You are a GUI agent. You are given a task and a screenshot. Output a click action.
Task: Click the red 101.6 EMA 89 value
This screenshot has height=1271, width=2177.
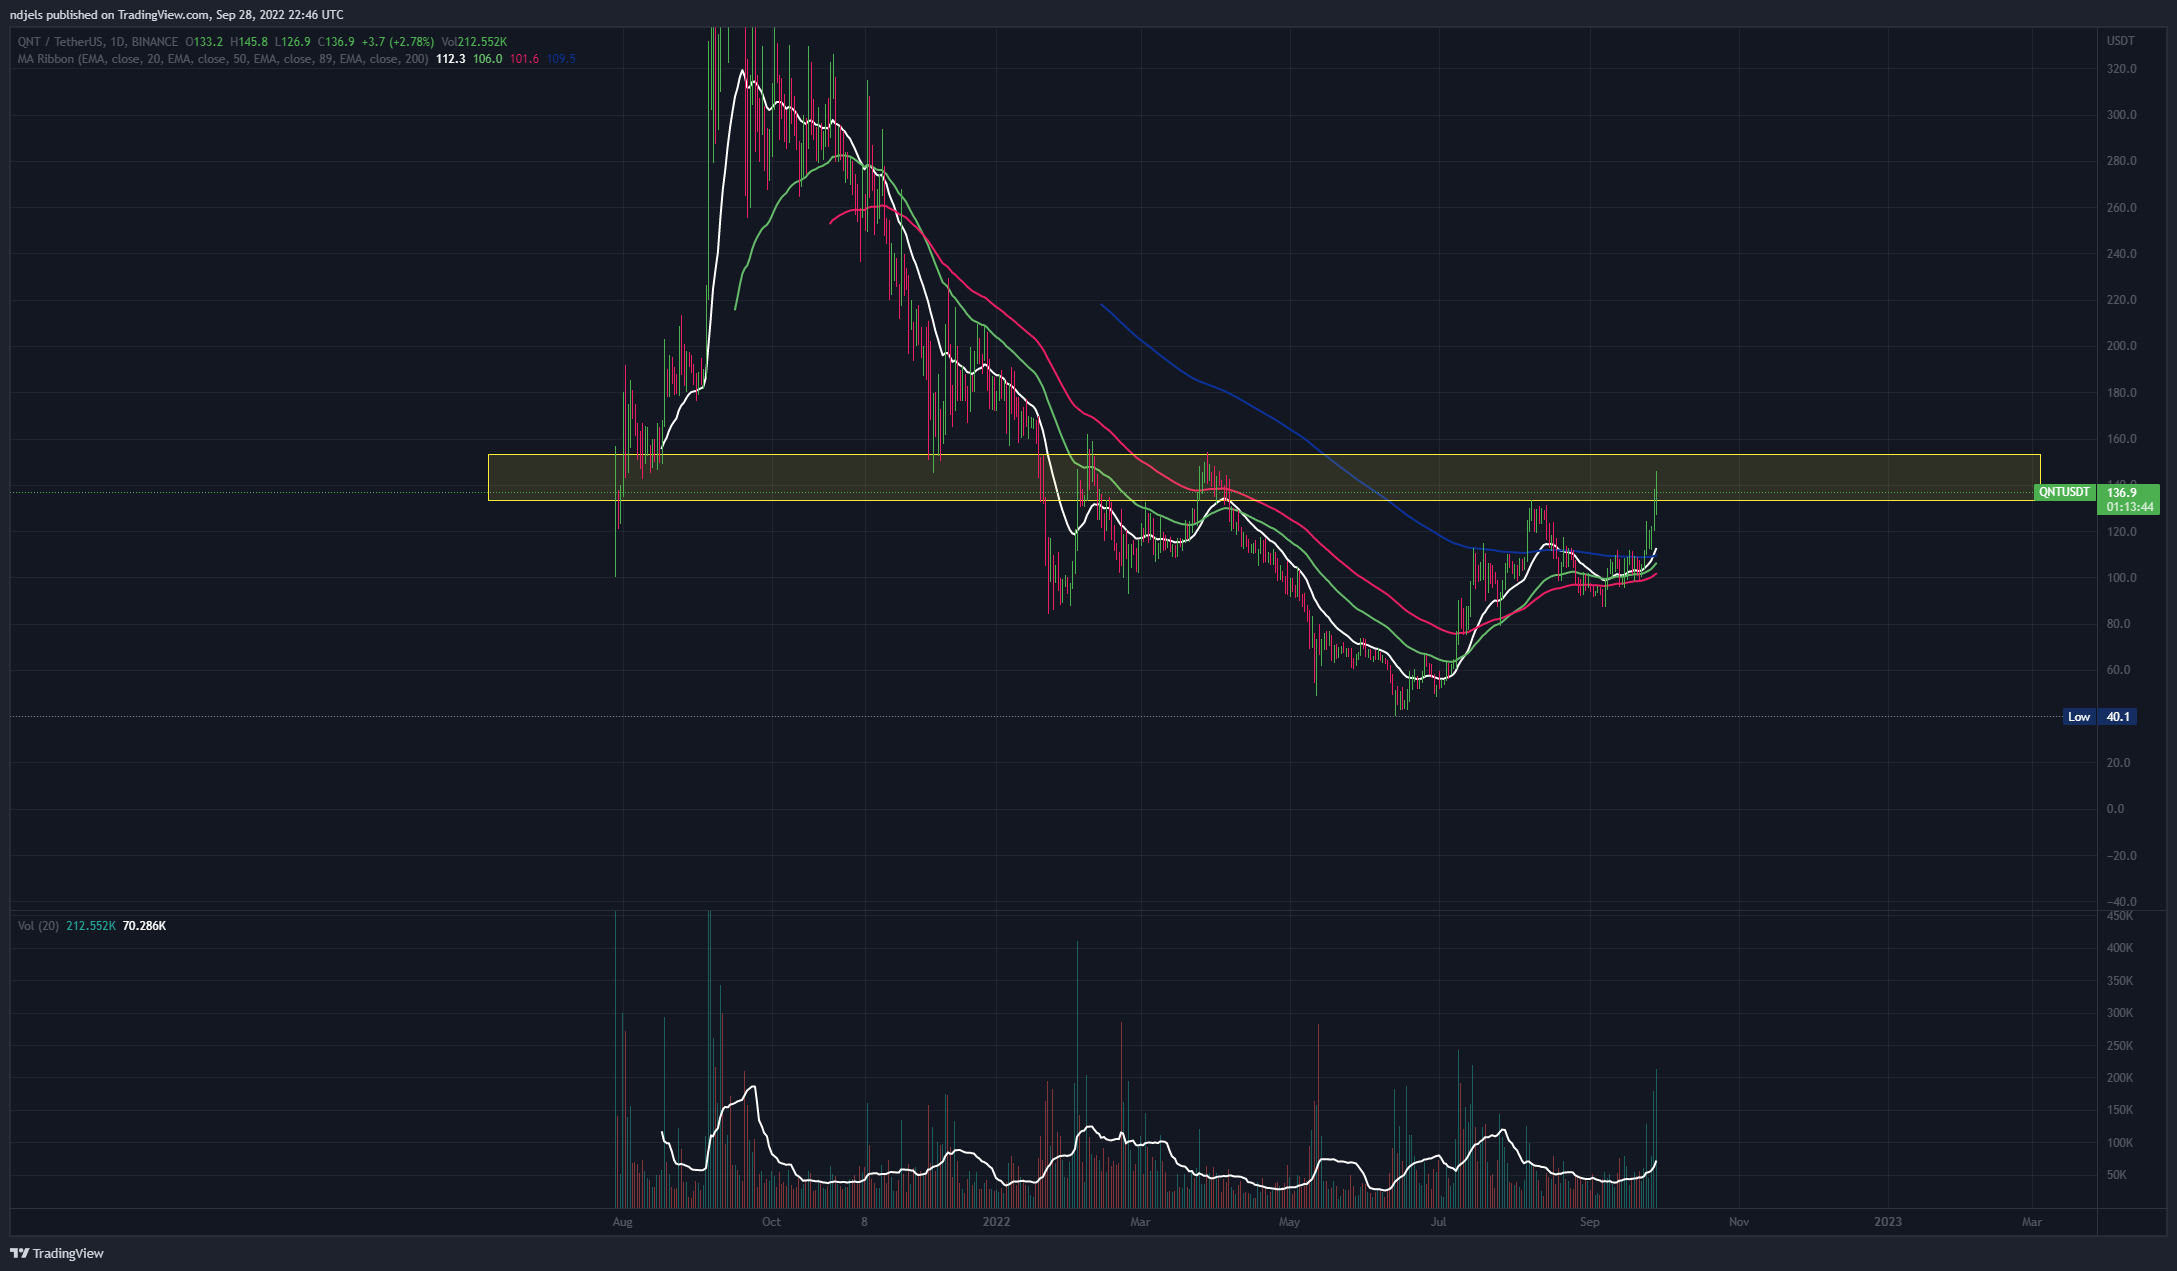pos(524,59)
